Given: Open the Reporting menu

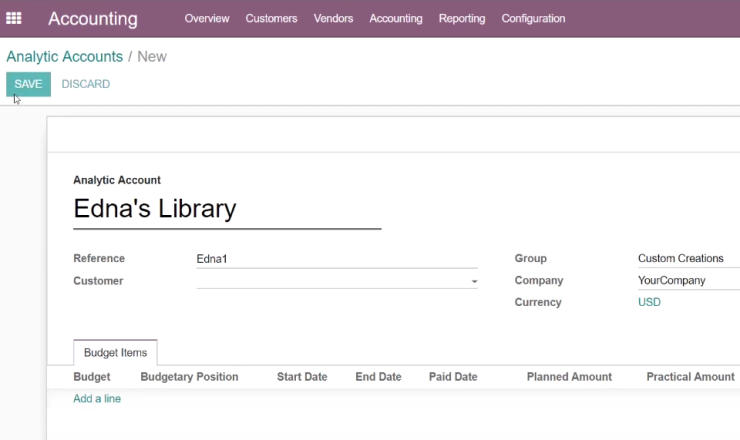Looking at the screenshot, I should 462,18.
